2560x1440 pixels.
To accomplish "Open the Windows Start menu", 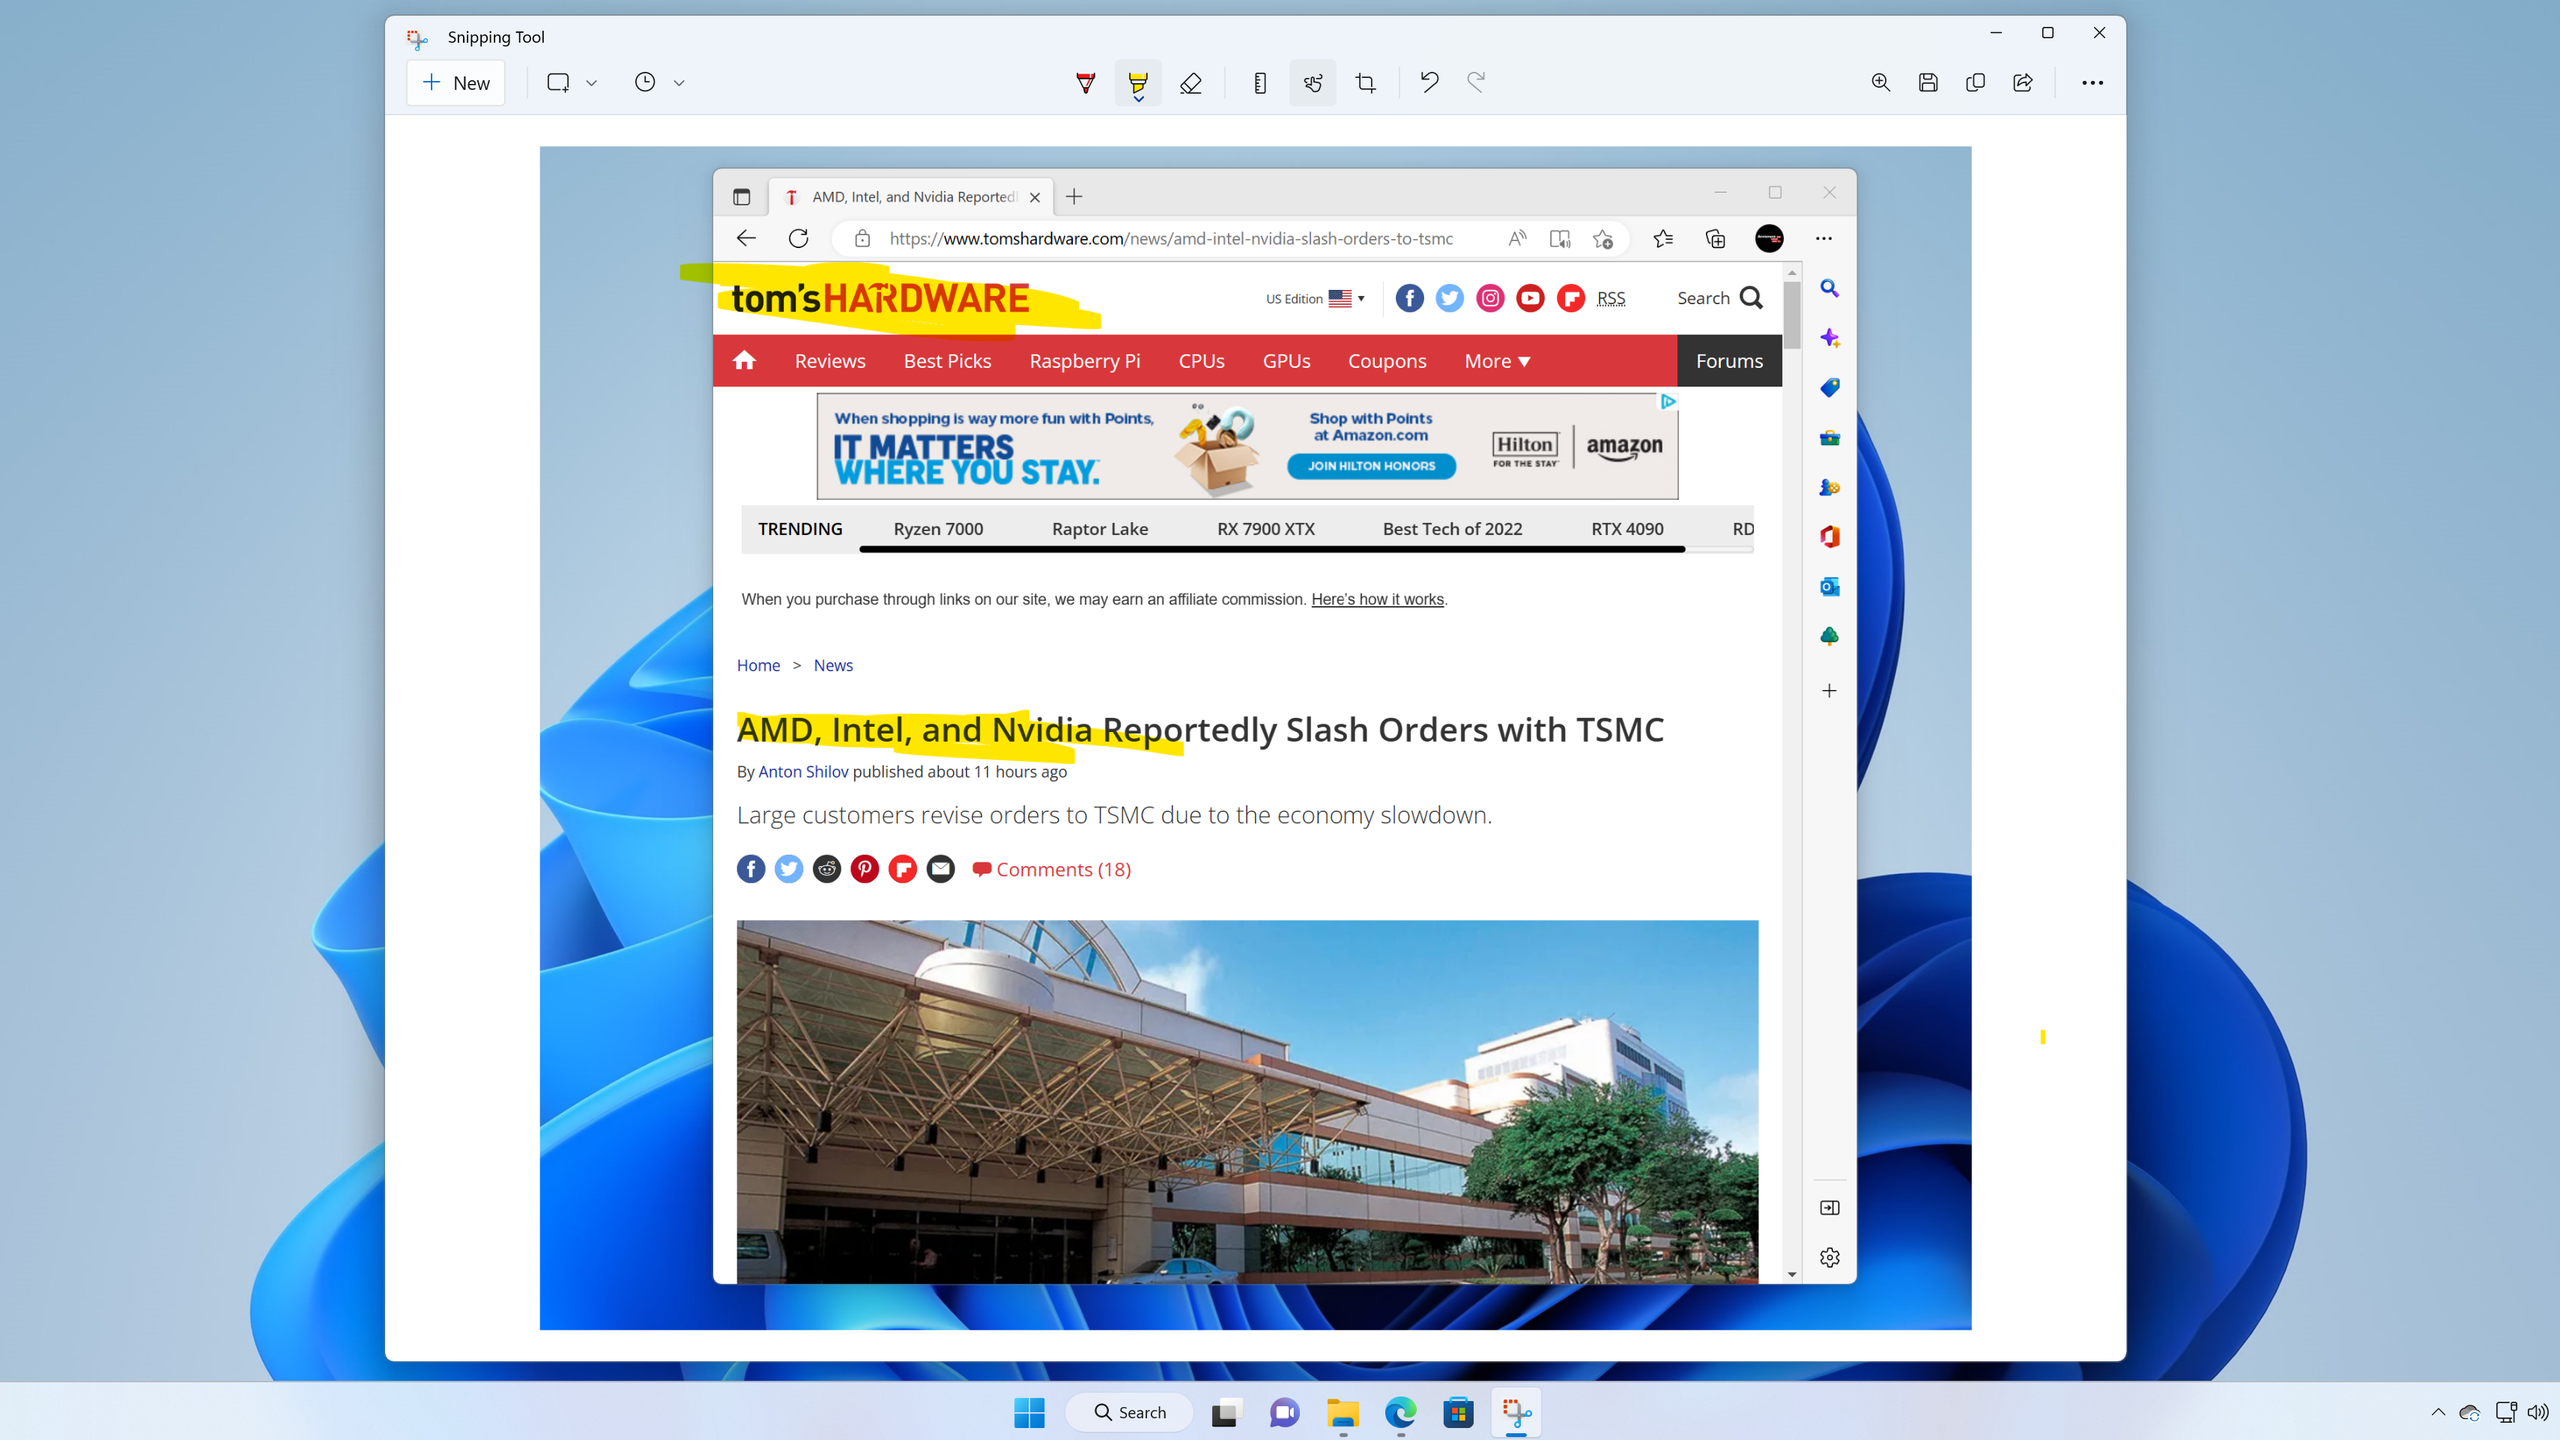I will [x=1029, y=1412].
